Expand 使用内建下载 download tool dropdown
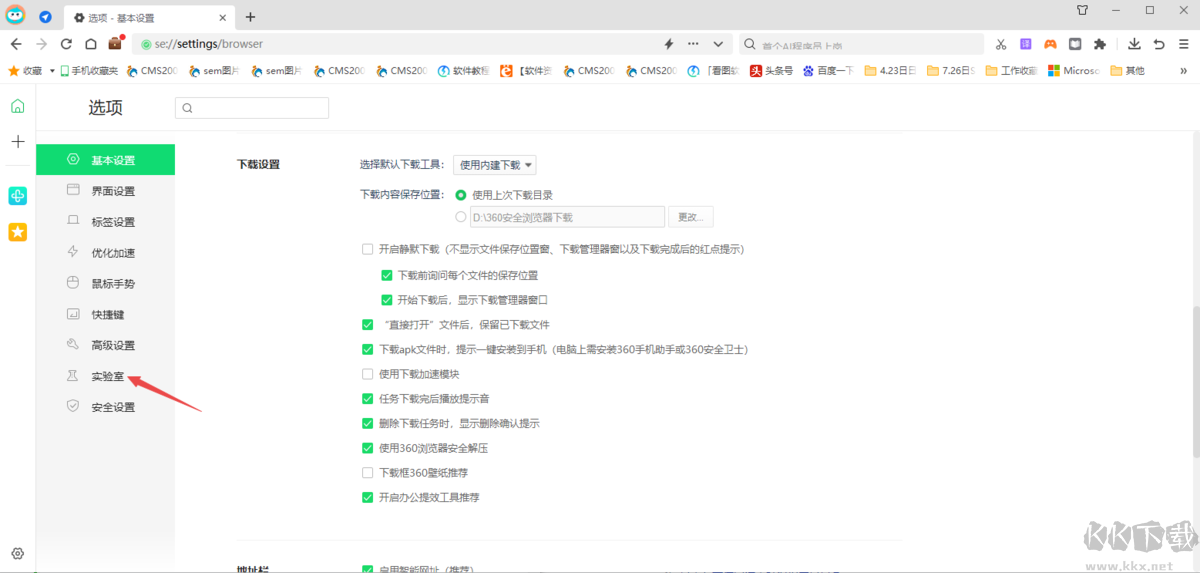The image size is (1200, 573). 495,165
